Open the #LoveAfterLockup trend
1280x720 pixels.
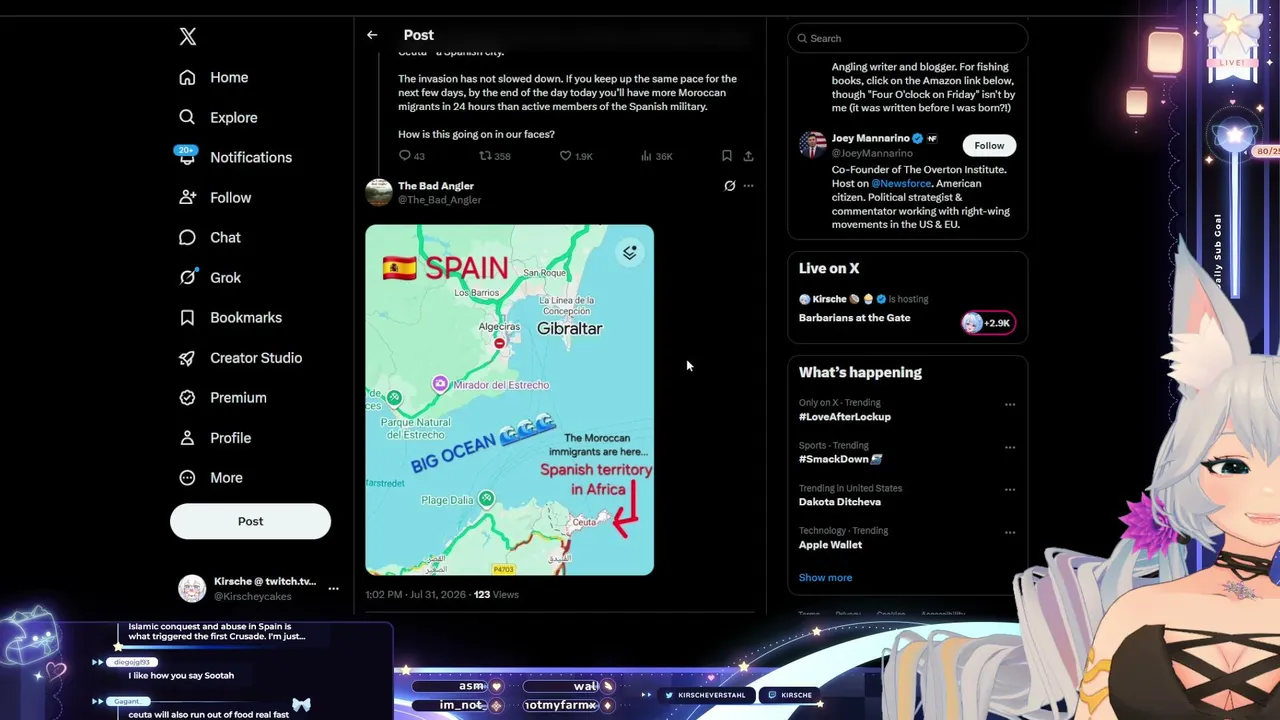pyautogui.click(x=845, y=417)
